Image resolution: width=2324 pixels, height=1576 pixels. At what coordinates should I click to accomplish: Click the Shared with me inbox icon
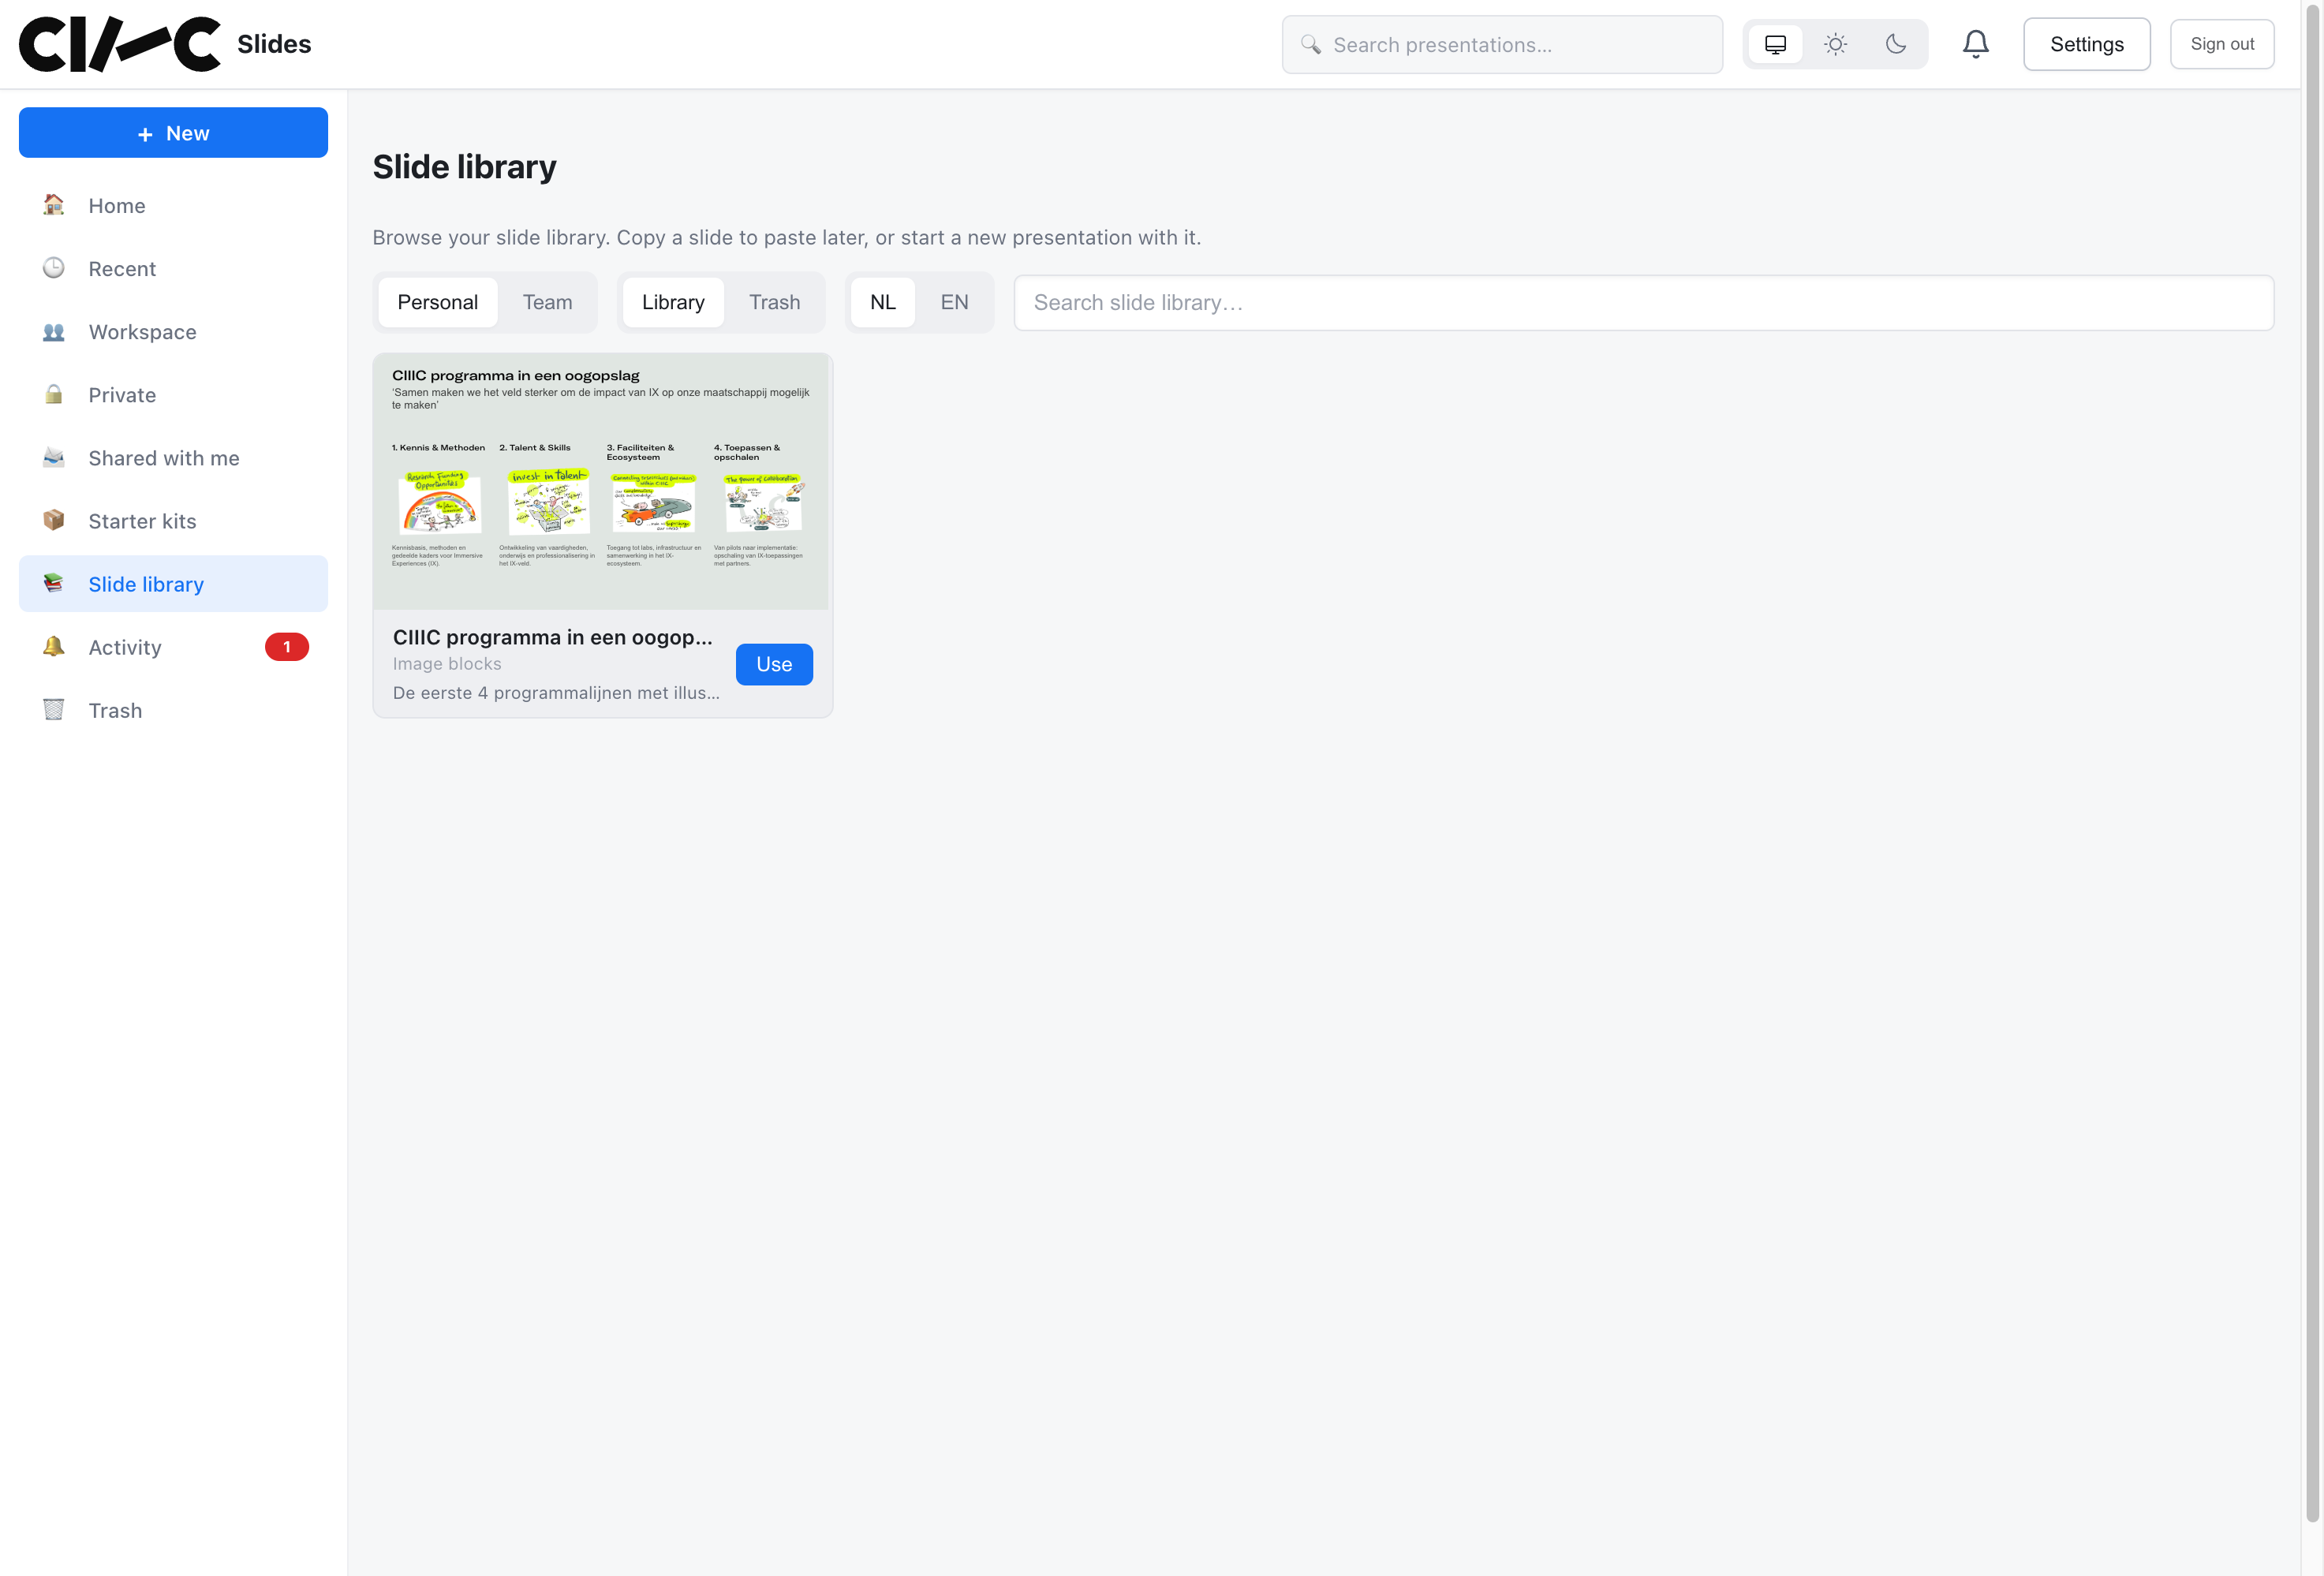click(54, 457)
